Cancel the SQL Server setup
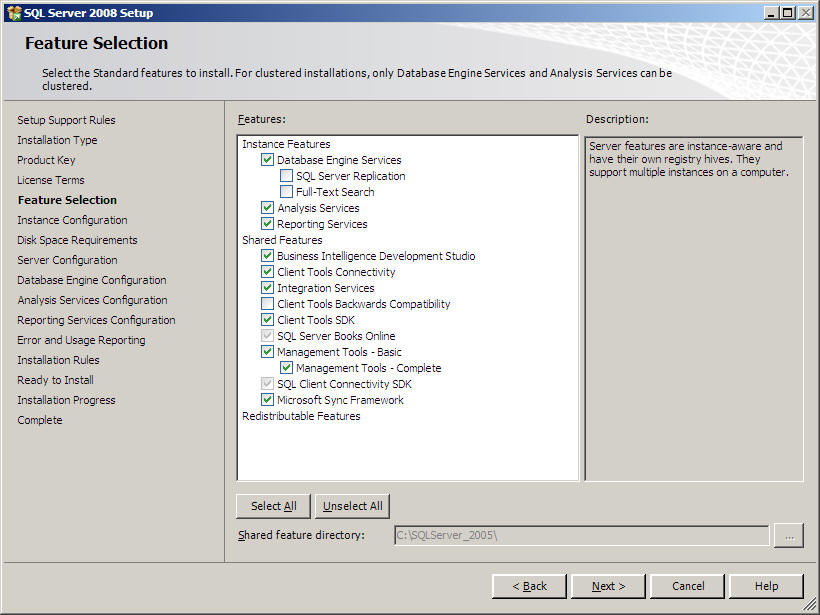Screen dimensions: 820x615 click(x=688, y=586)
